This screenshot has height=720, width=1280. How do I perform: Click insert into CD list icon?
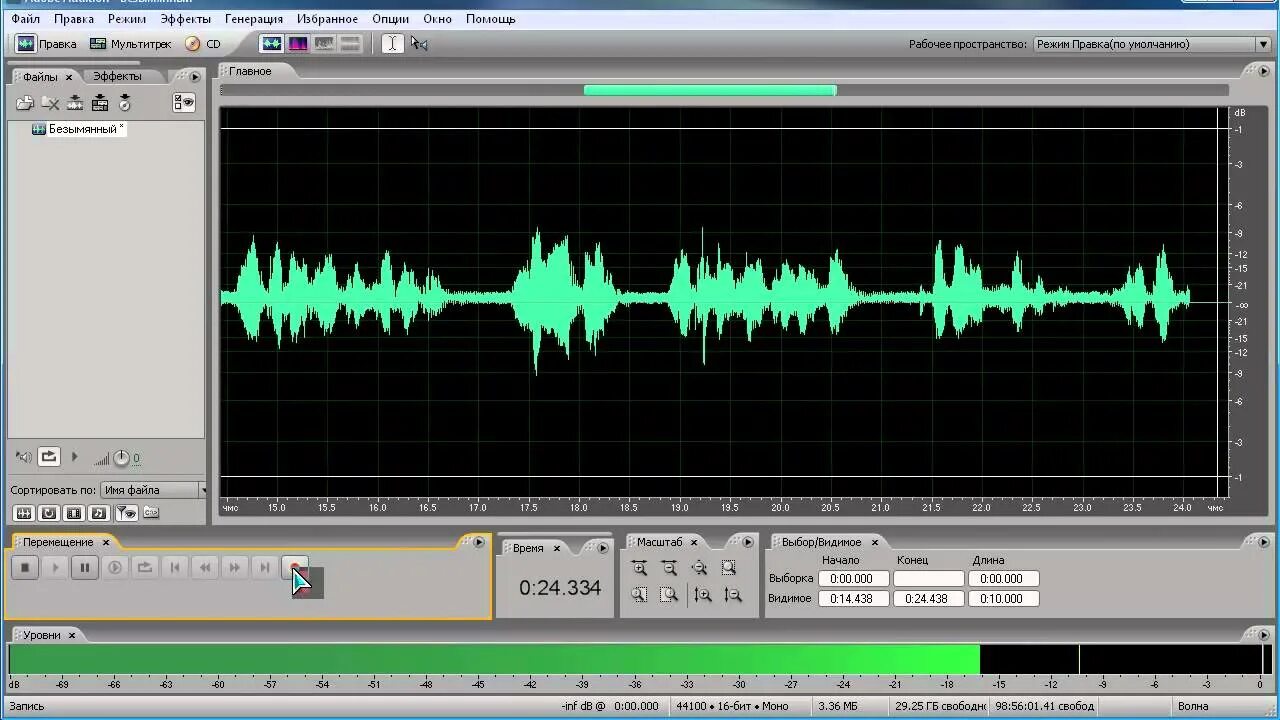coord(100,103)
